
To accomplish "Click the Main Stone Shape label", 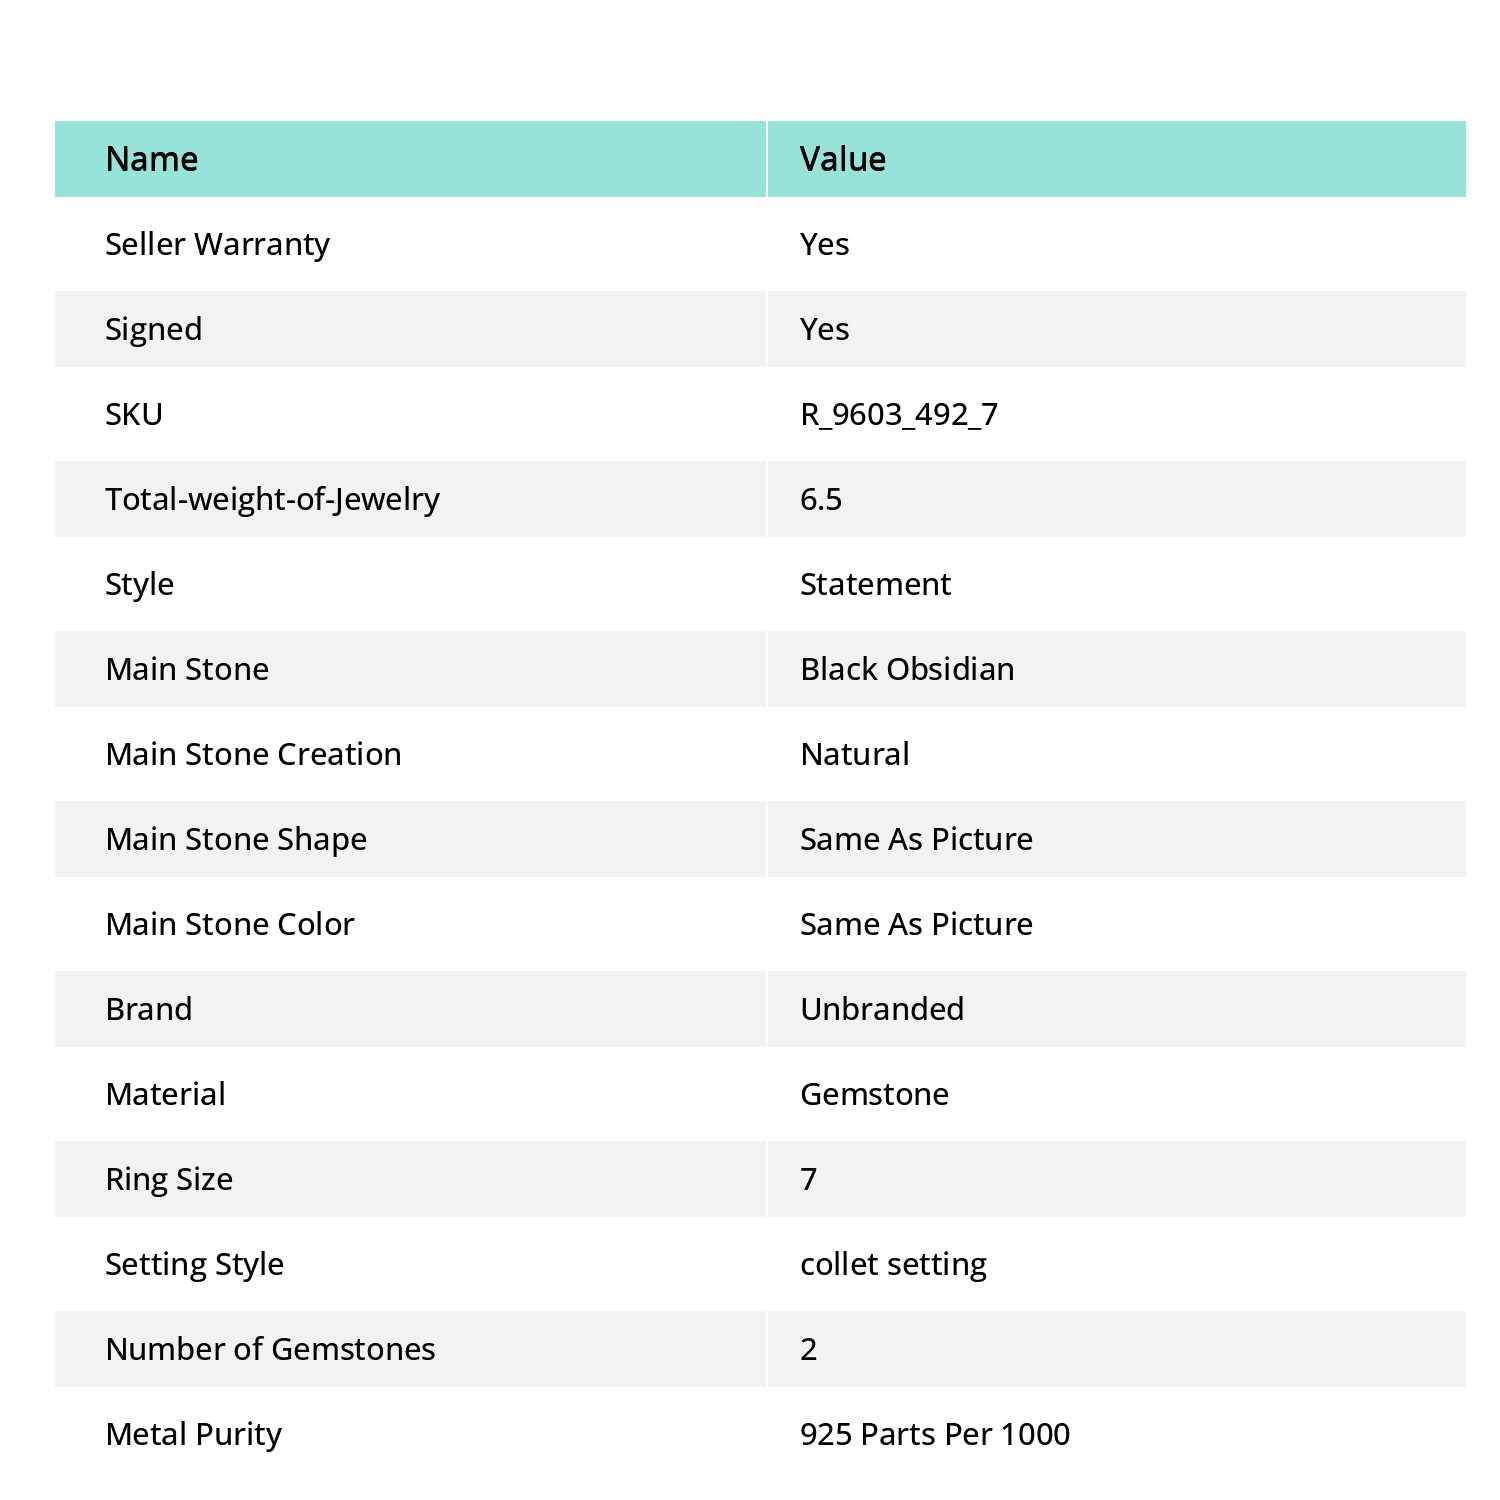I will coord(237,839).
